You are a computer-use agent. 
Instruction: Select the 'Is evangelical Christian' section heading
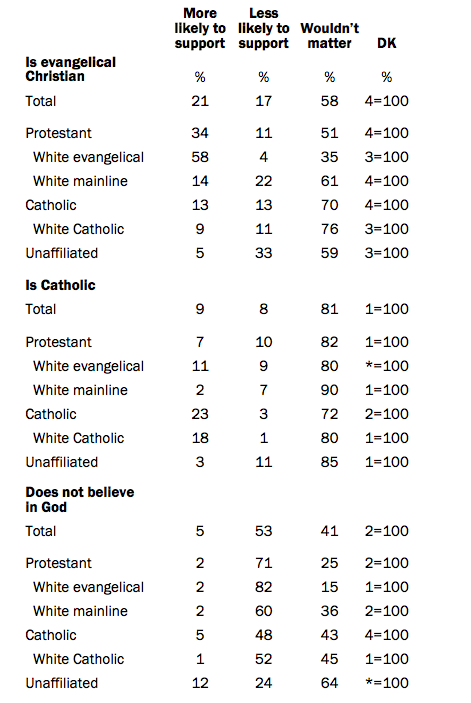coord(70,69)
